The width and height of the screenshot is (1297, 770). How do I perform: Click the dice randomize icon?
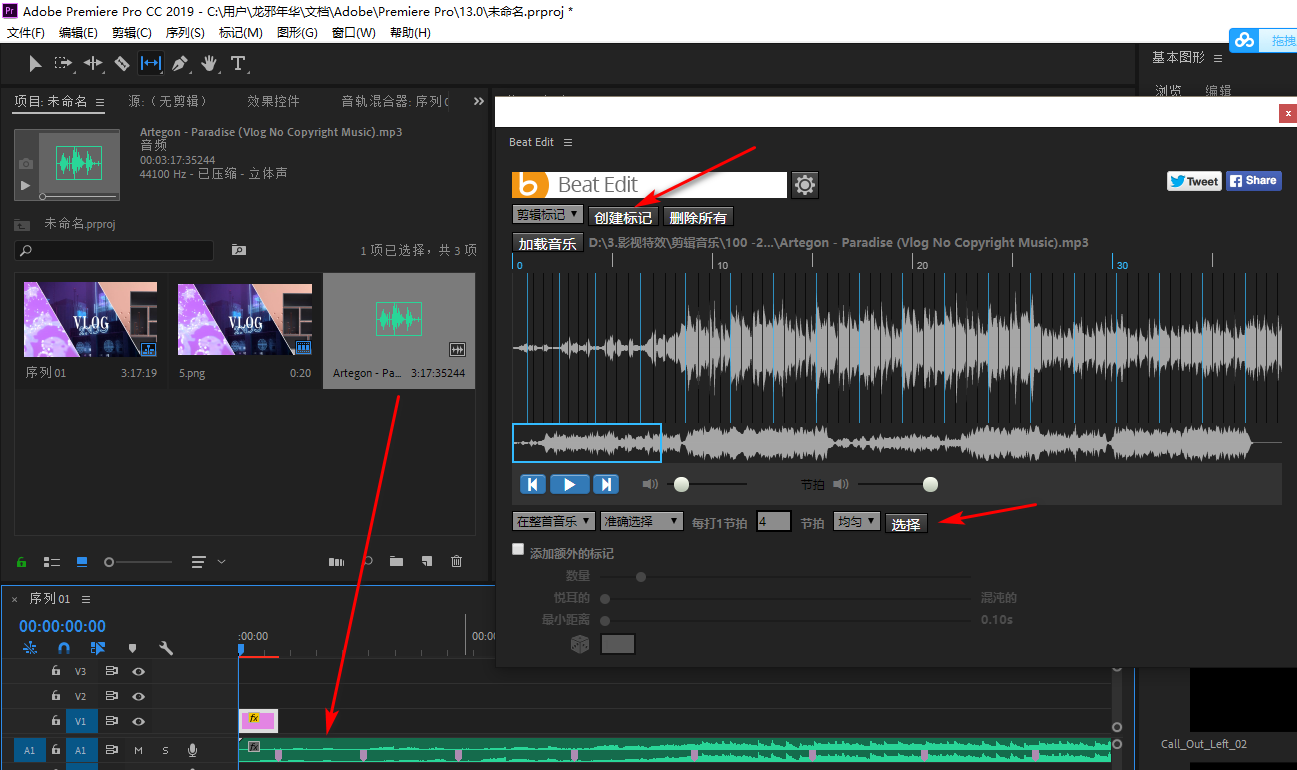pos(579,645)
